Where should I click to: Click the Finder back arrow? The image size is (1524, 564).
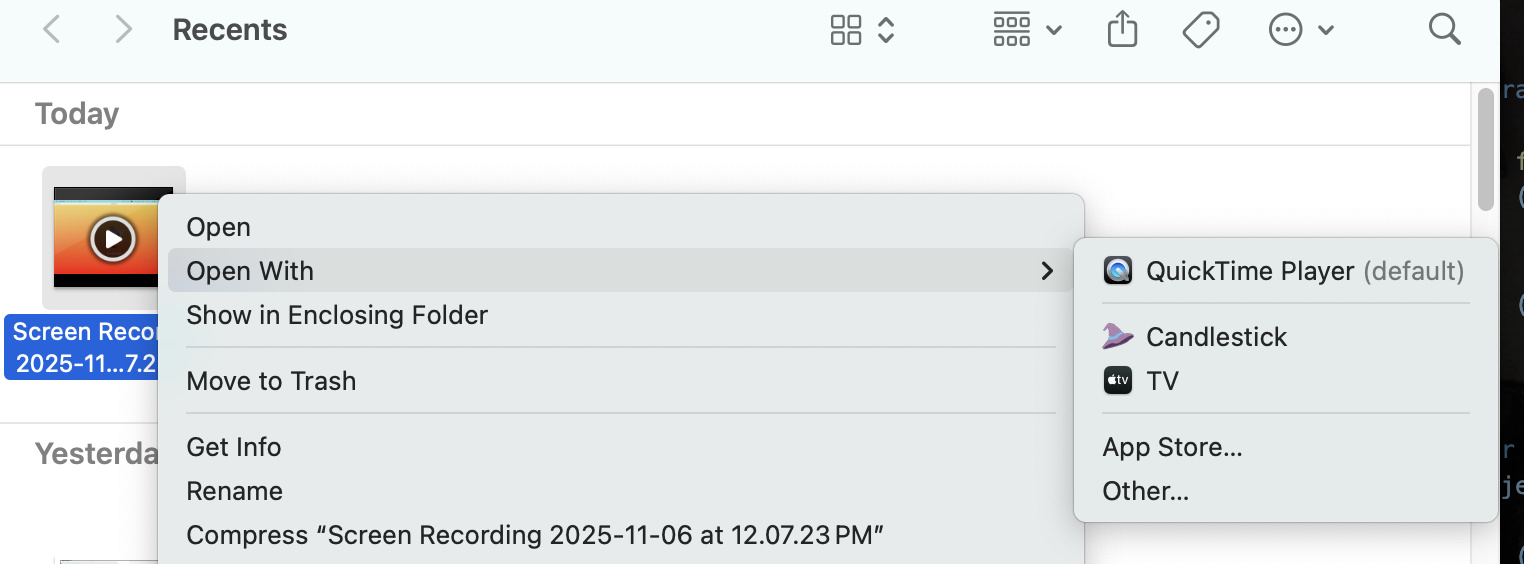(52, 30)
